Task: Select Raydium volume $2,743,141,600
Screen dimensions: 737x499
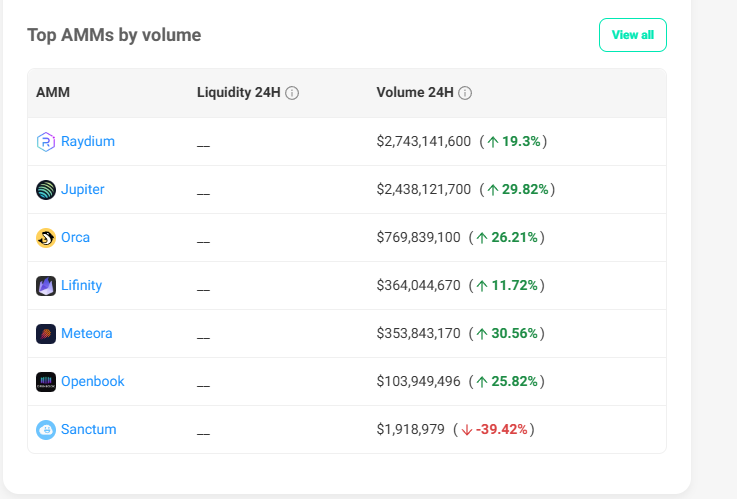Action: point(423,141)
